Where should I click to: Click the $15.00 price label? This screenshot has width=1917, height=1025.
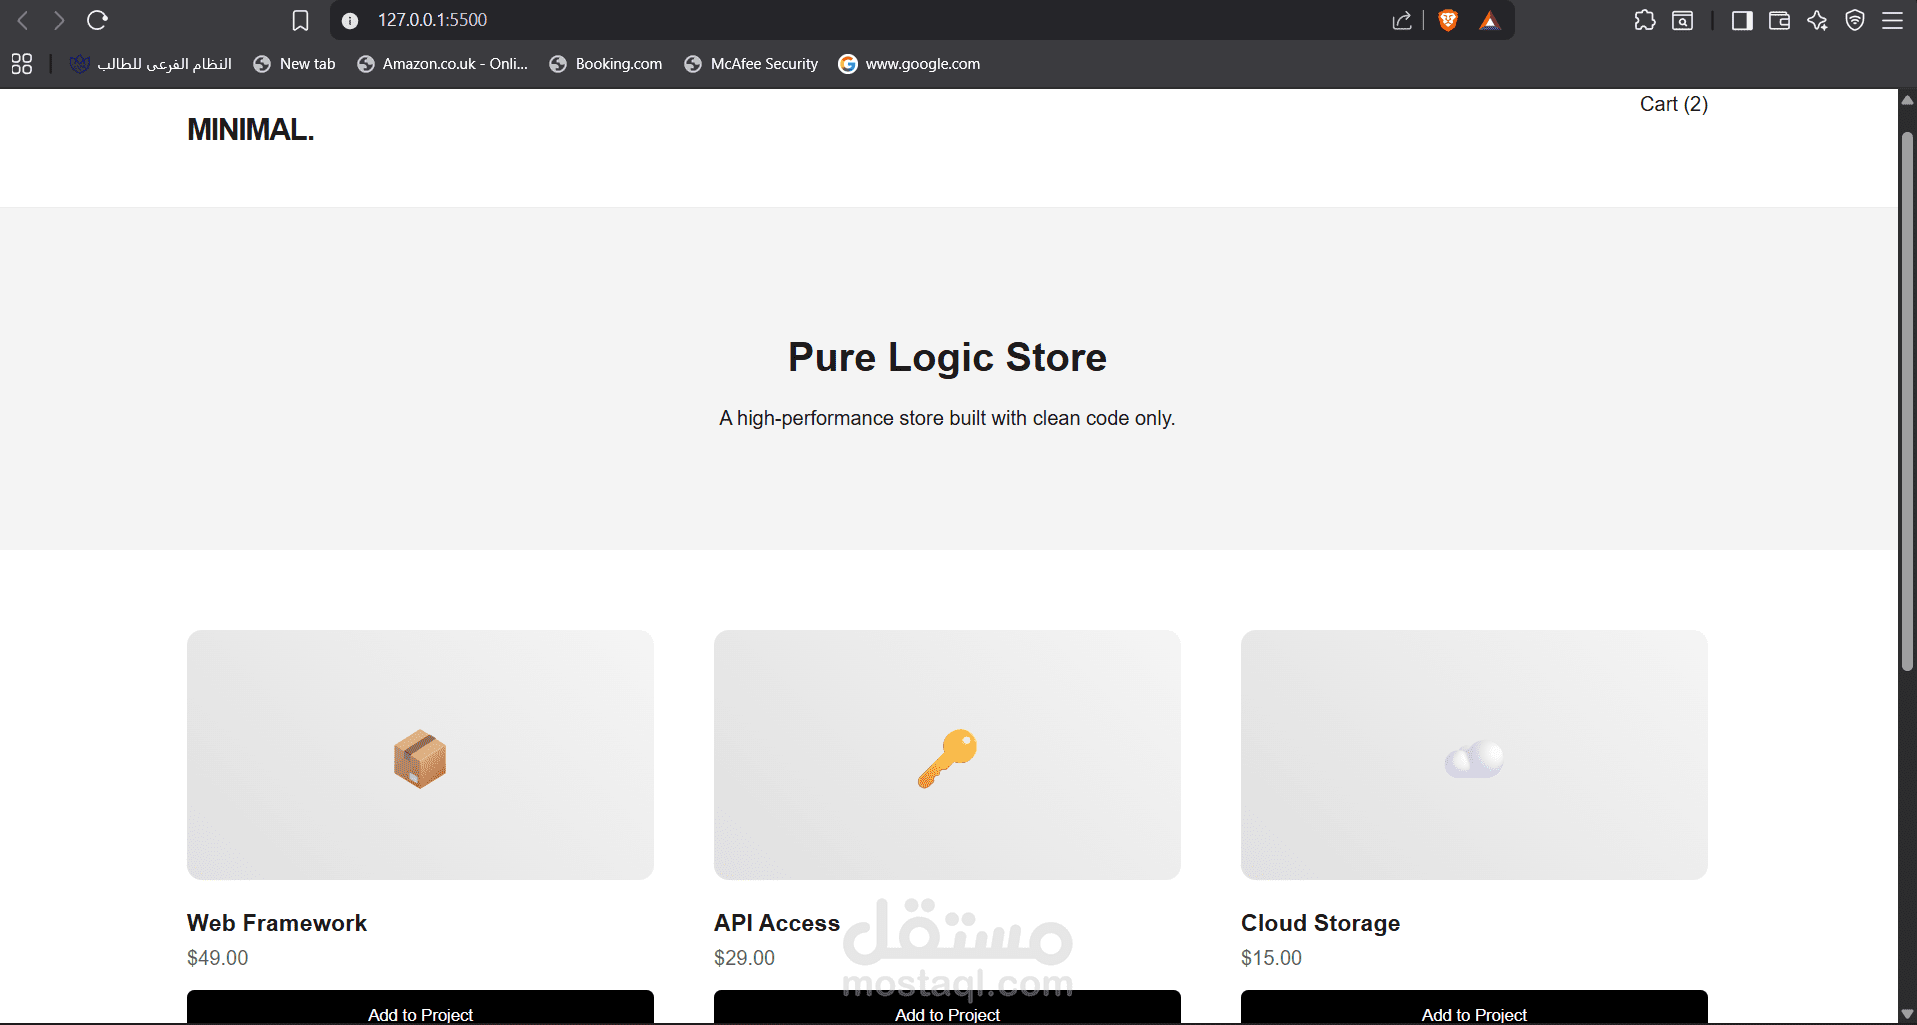coord(1272,958)
